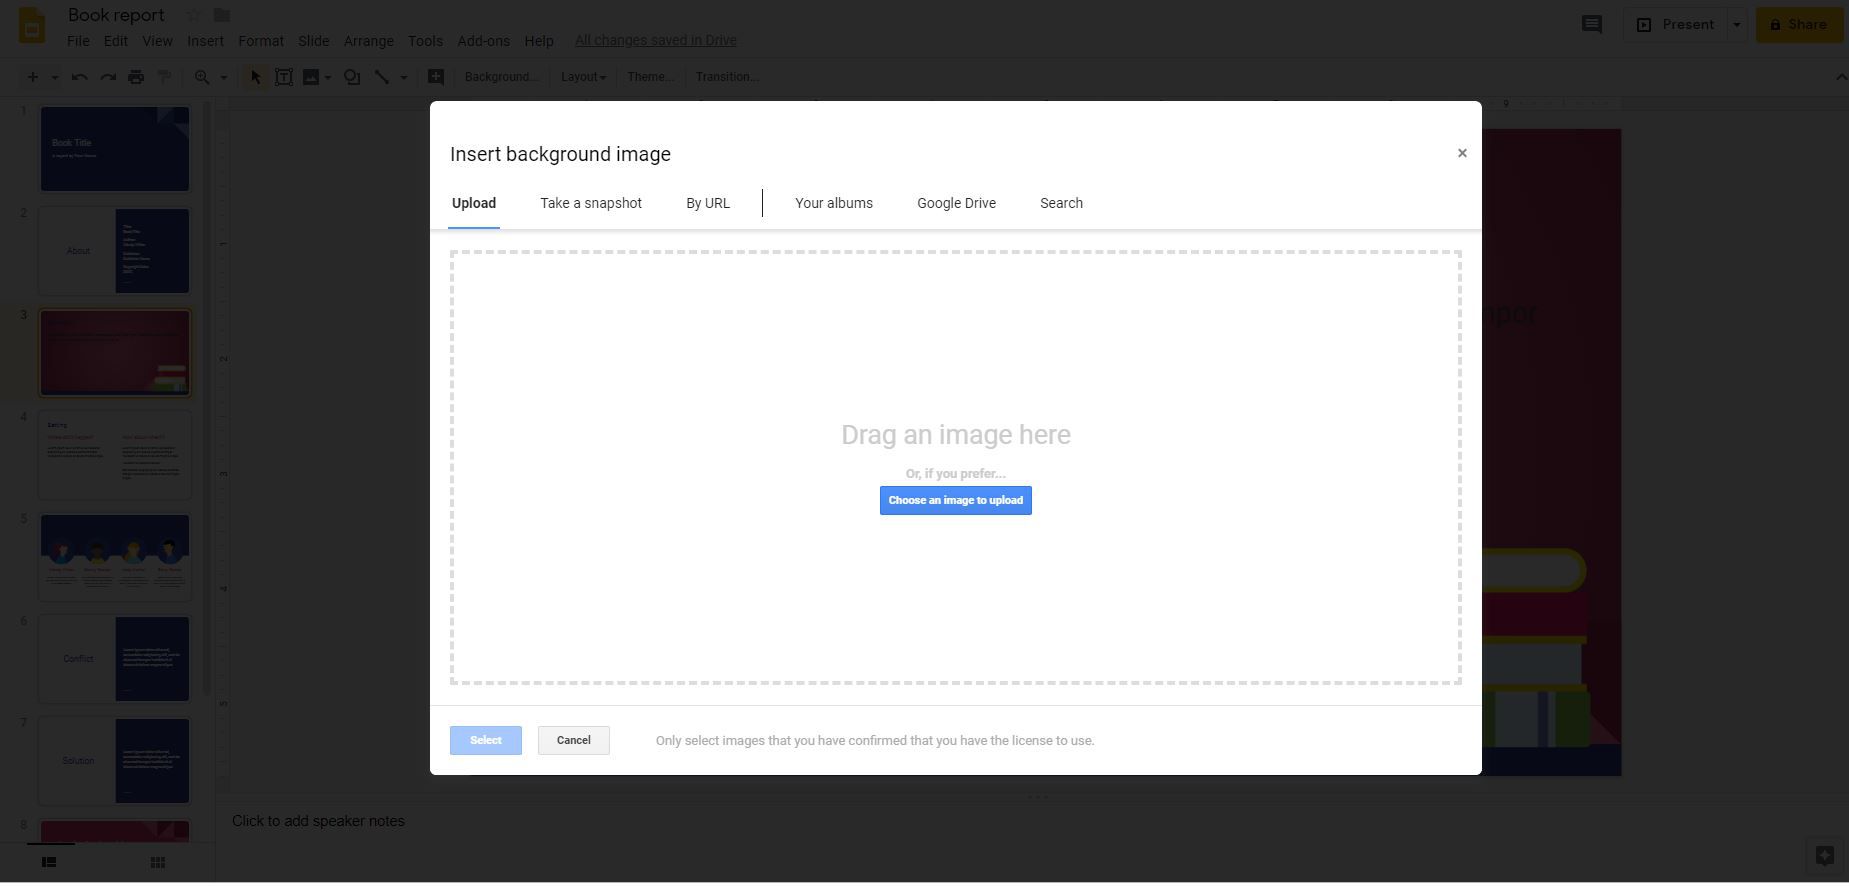
Task: Click the Present button
Action: (x=1675, y=25)
